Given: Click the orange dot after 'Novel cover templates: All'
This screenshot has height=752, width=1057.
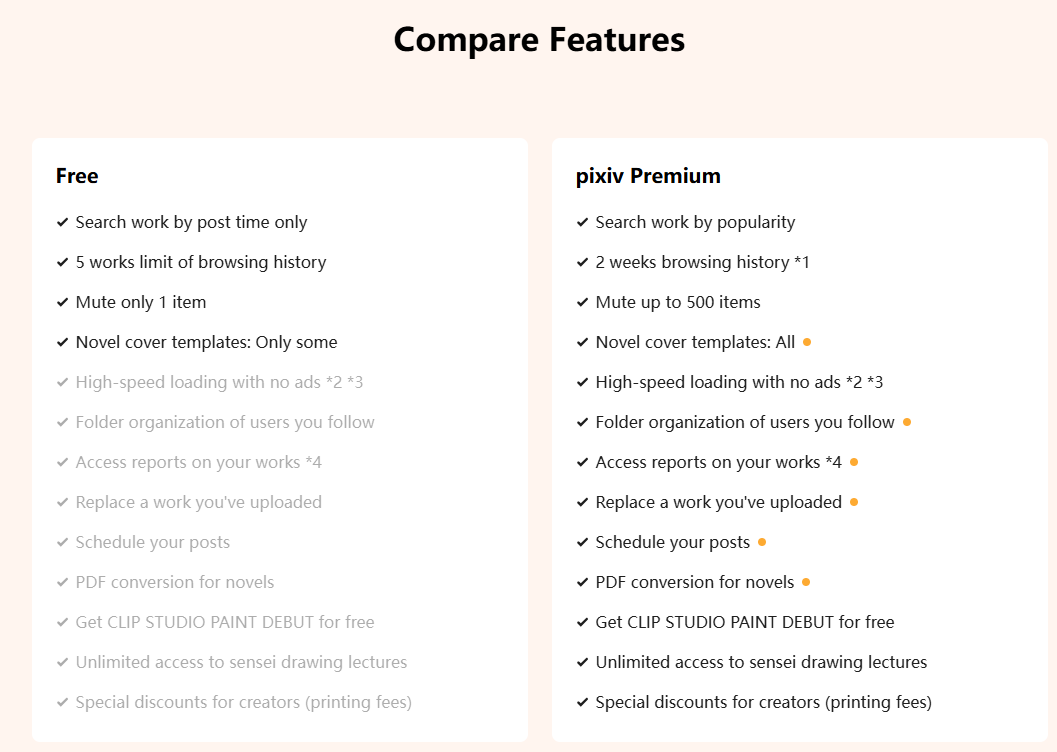Looking at the screenshot, I should (x=807, y=342).
